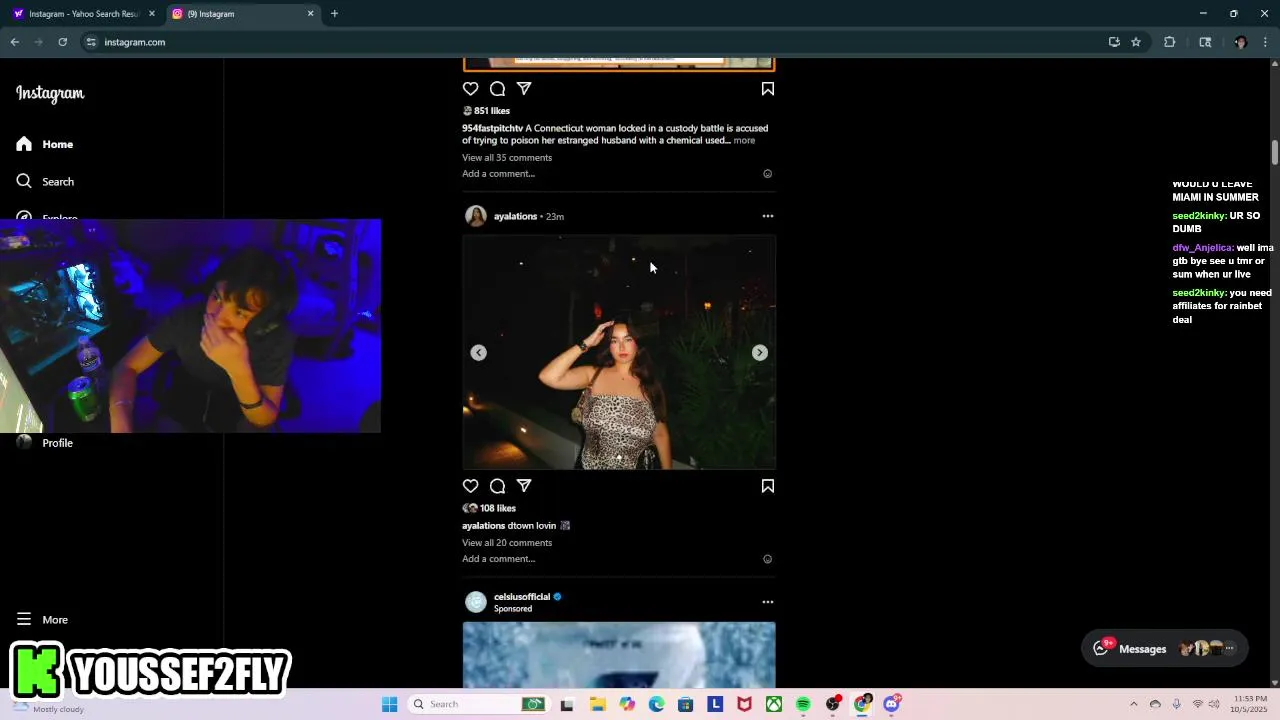
Task: Share the ayalations post via send icon
Action: 524,486
